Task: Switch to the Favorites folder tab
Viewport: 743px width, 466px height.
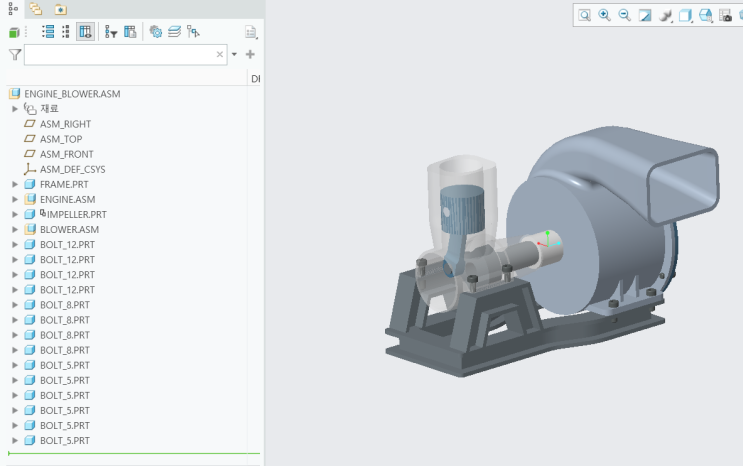Action: click(x=60, y=9)
